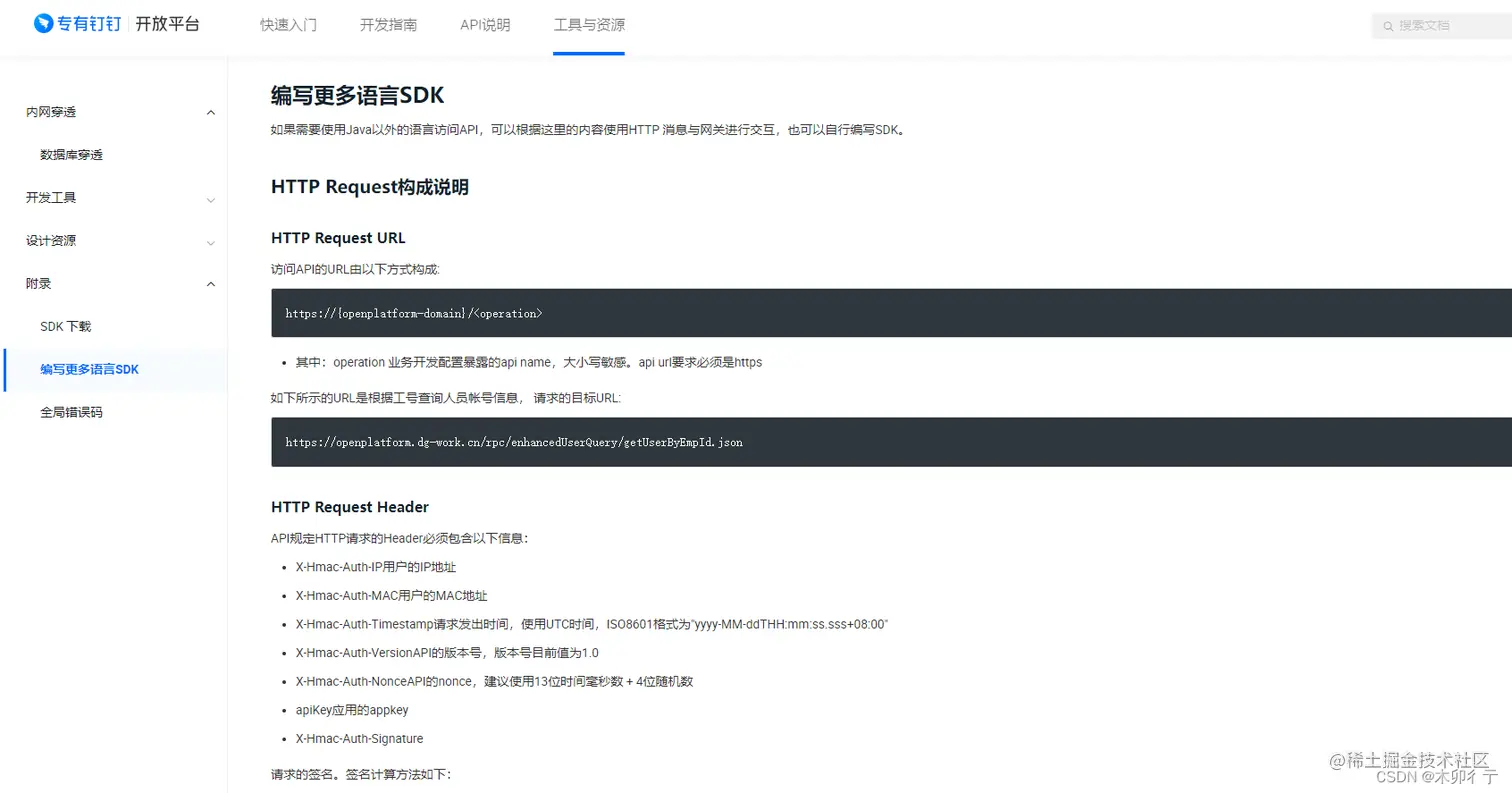Select the API说明 tab
The height and width of the screenshot is (793, 1512).
tap(485, 25)
